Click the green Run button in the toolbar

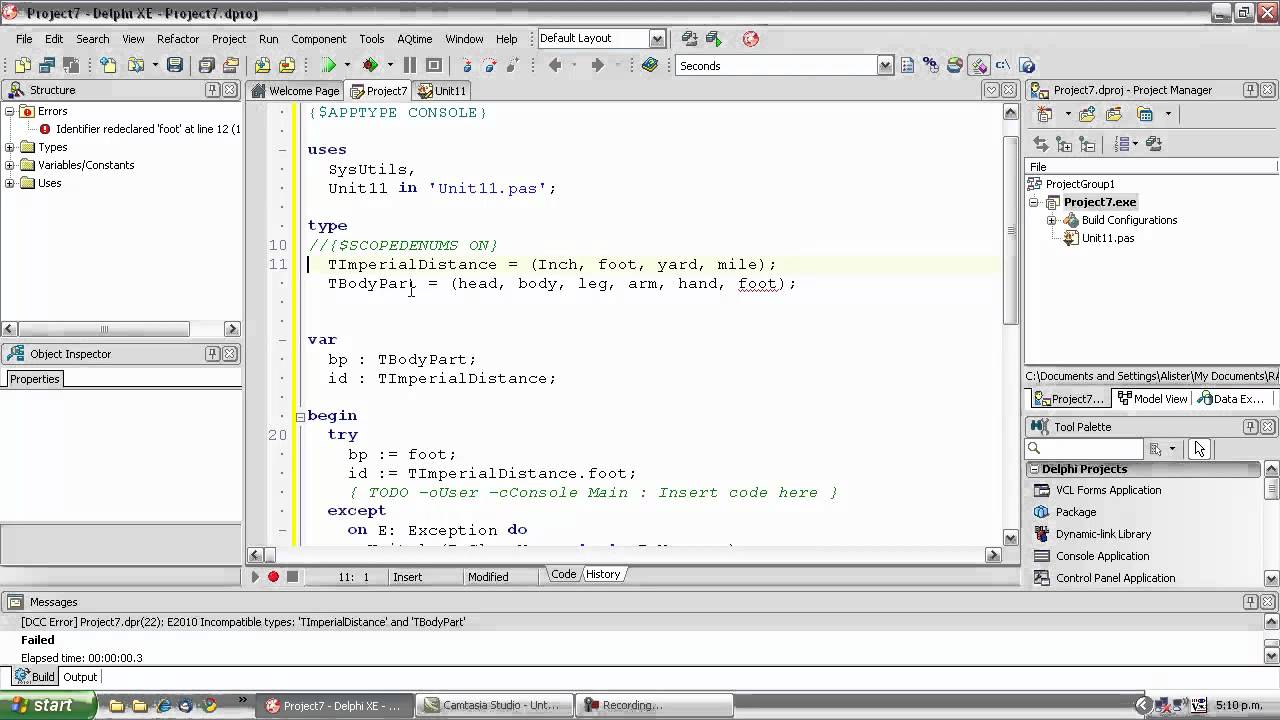coord(328,65)
